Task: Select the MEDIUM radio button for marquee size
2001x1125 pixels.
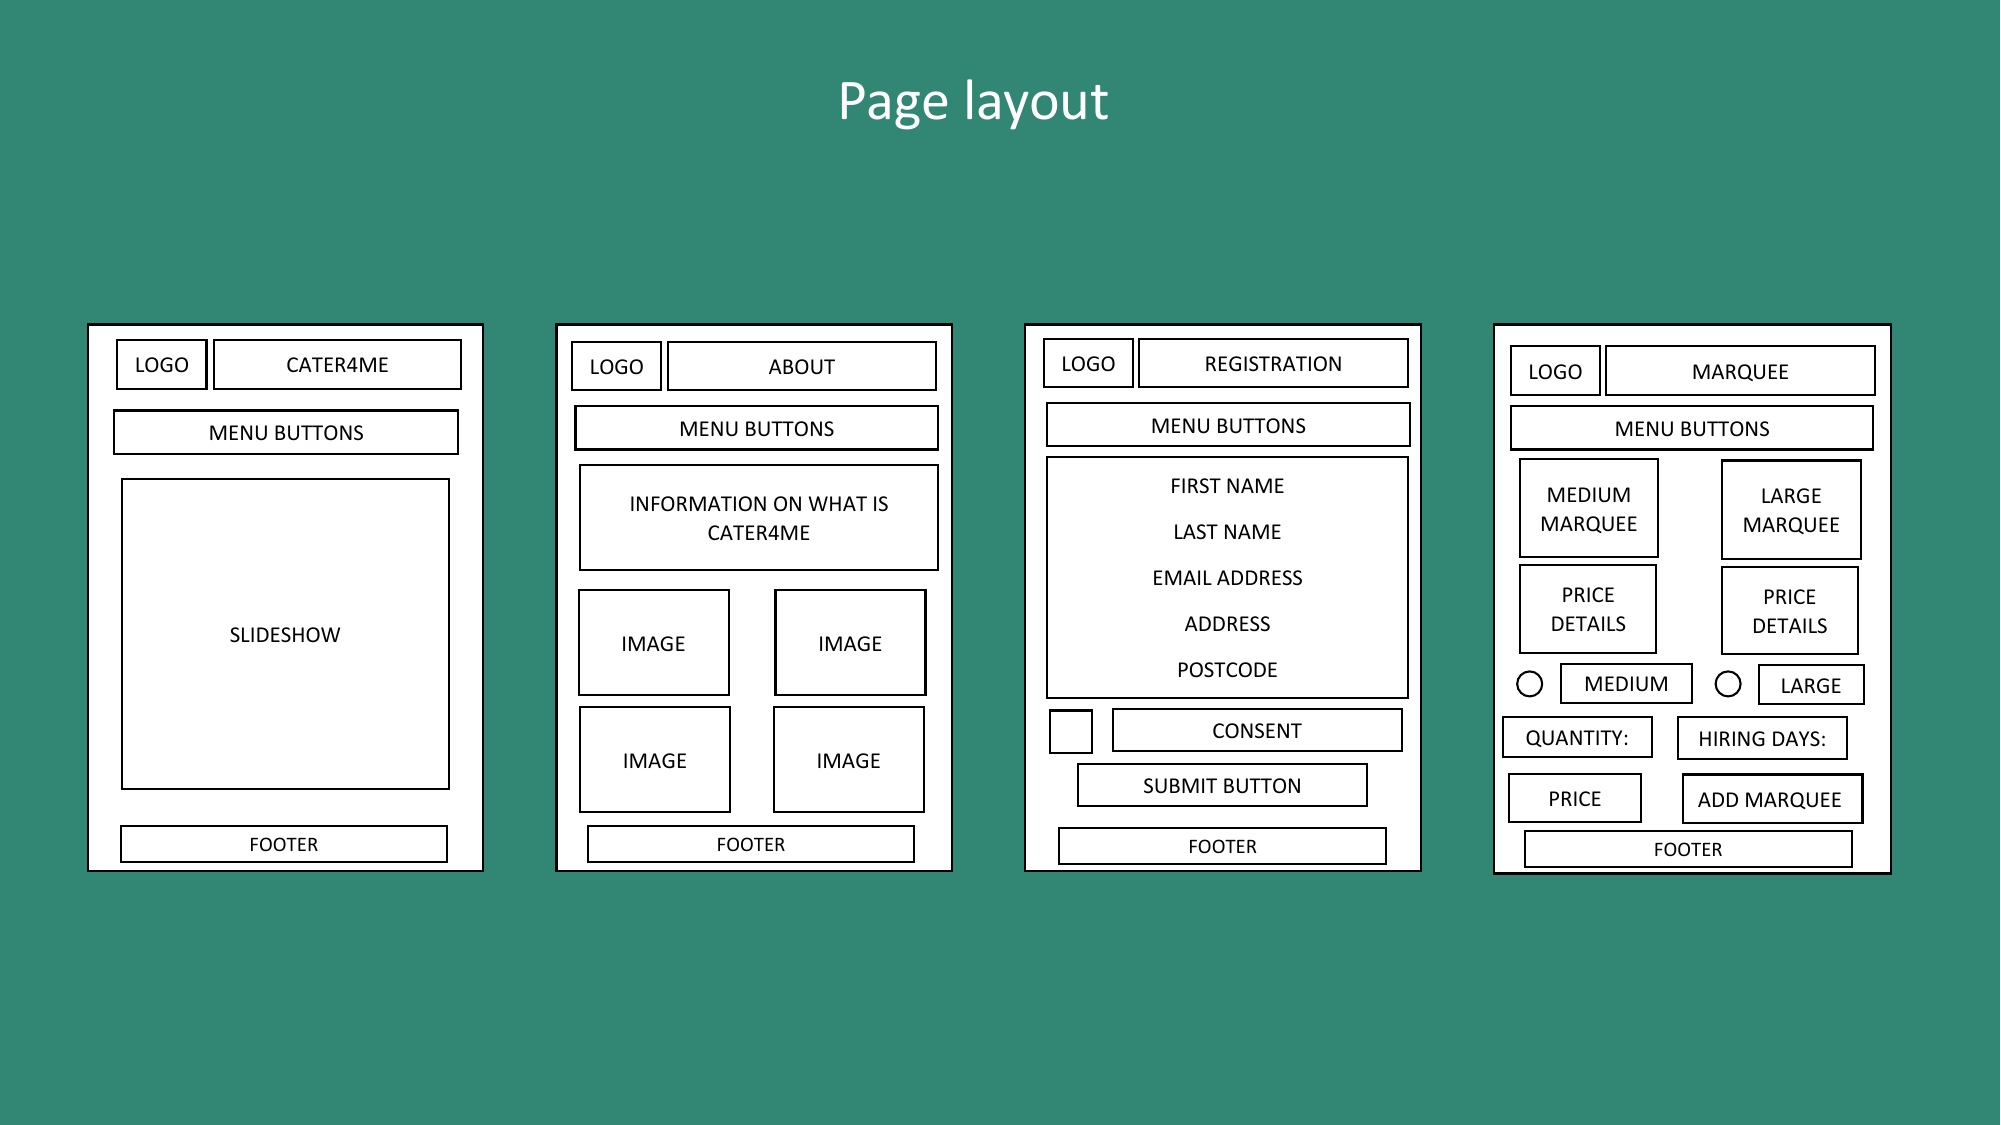Action: coord(1531,684)
